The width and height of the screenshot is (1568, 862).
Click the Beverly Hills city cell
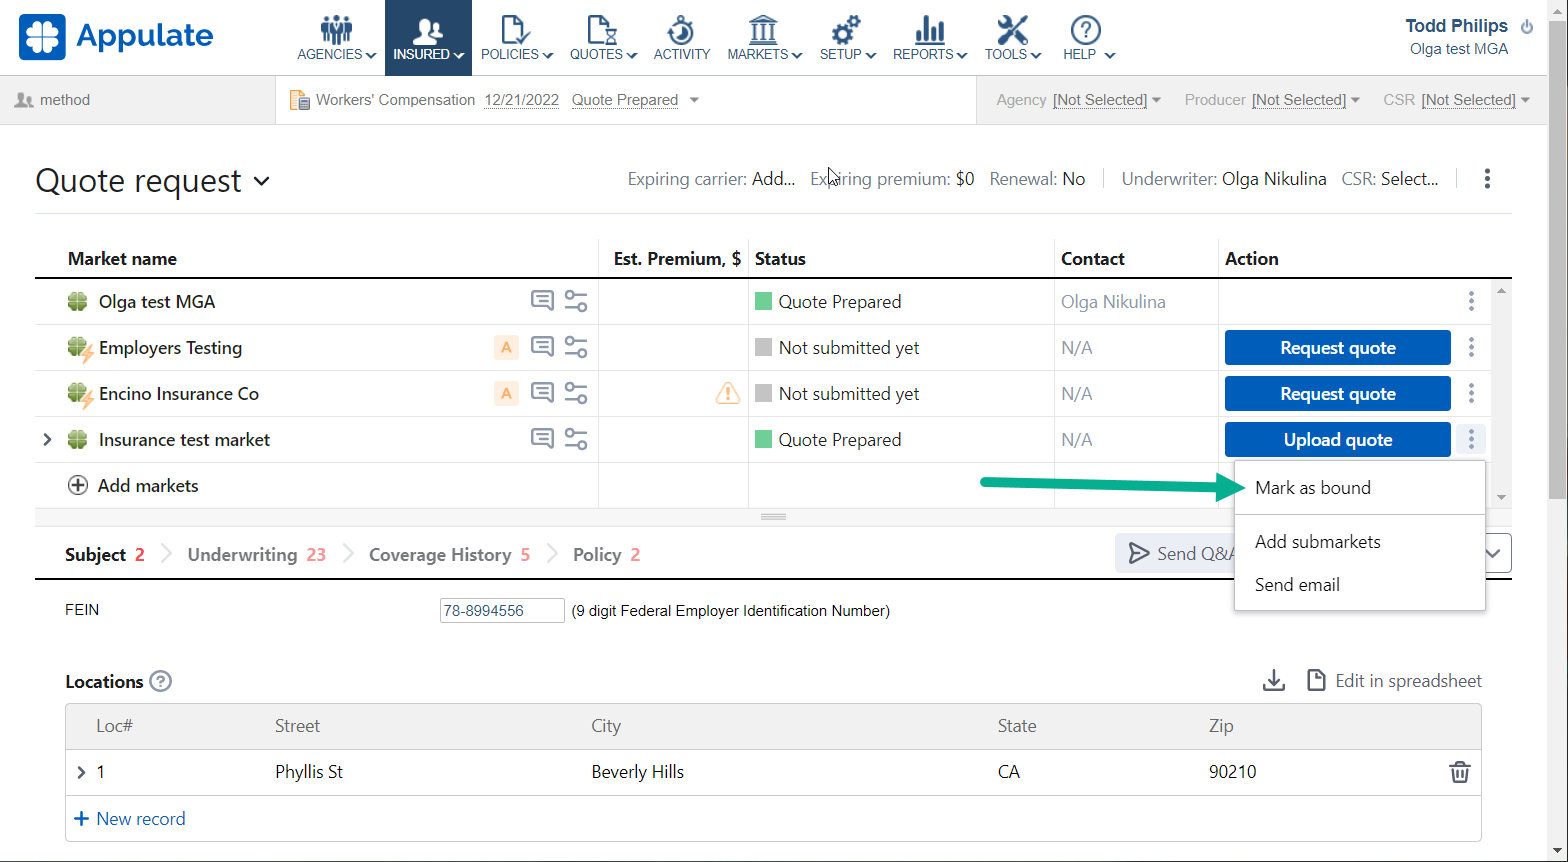638,772
